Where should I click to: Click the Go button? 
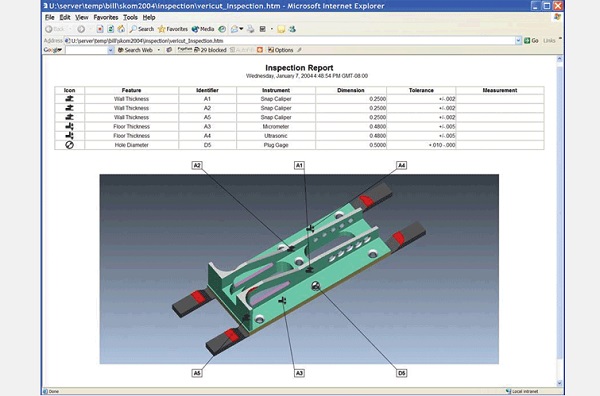pyautogui.click(x=531, y=41)
